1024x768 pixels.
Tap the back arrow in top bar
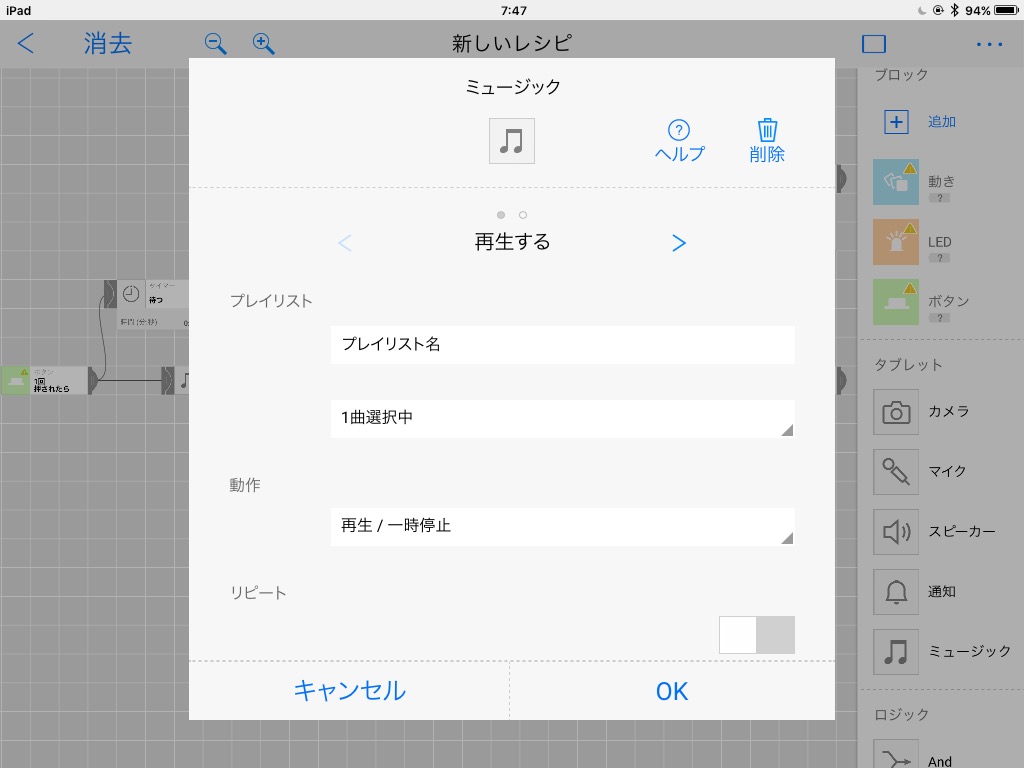[25, 44]
